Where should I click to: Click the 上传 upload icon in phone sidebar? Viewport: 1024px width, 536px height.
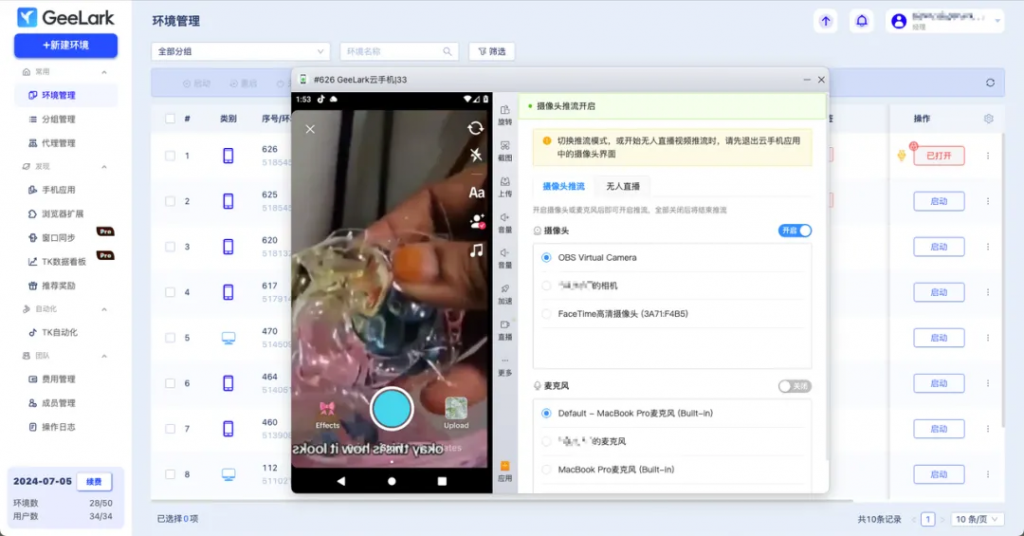(x=505, y=185)
